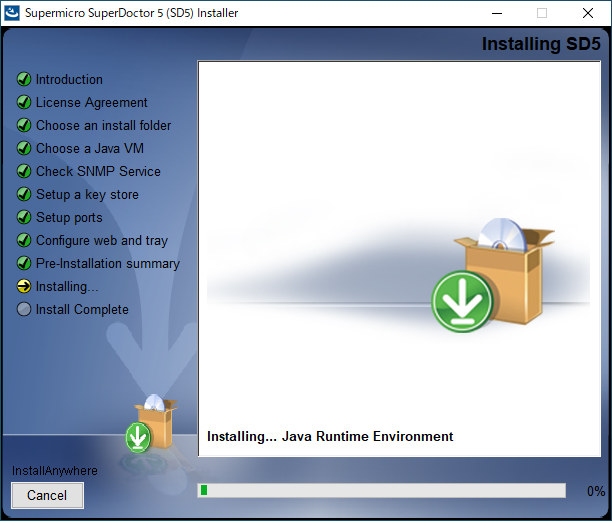Cancel the SD5 installation

tap(47, 495)
